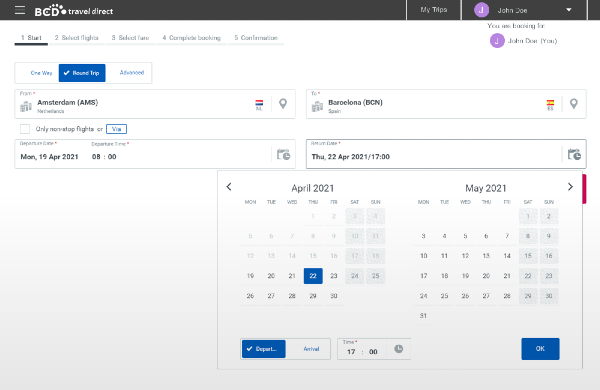Select May 12 in the calendar
Screen dimensions: 600x390
pos(465,256)
